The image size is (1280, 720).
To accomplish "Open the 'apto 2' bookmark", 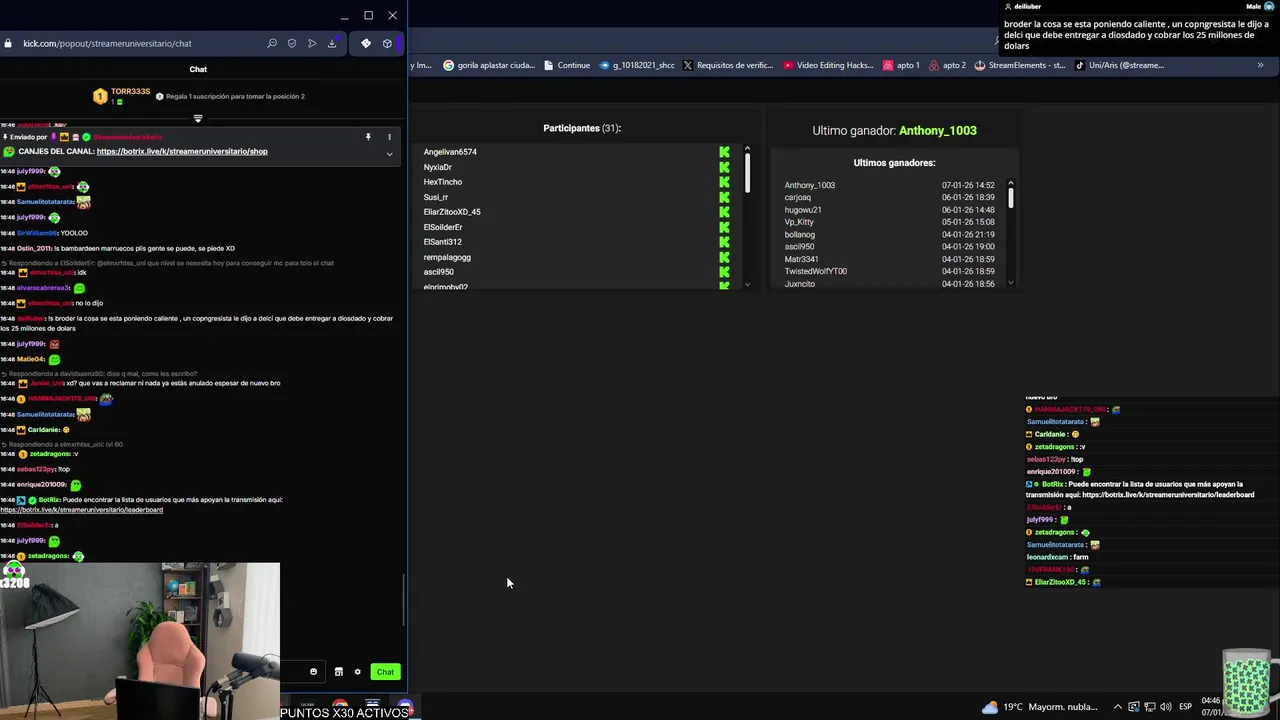I will click(x=948, y=65).
